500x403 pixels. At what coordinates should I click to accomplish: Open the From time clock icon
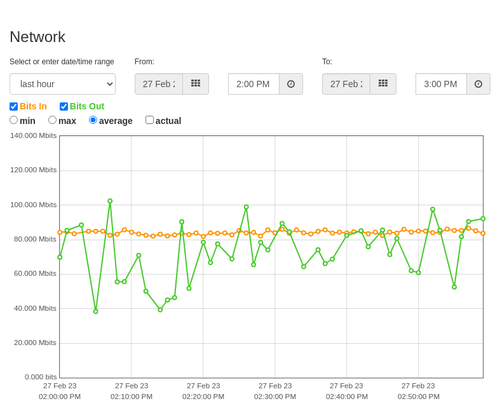coord(291,84)
